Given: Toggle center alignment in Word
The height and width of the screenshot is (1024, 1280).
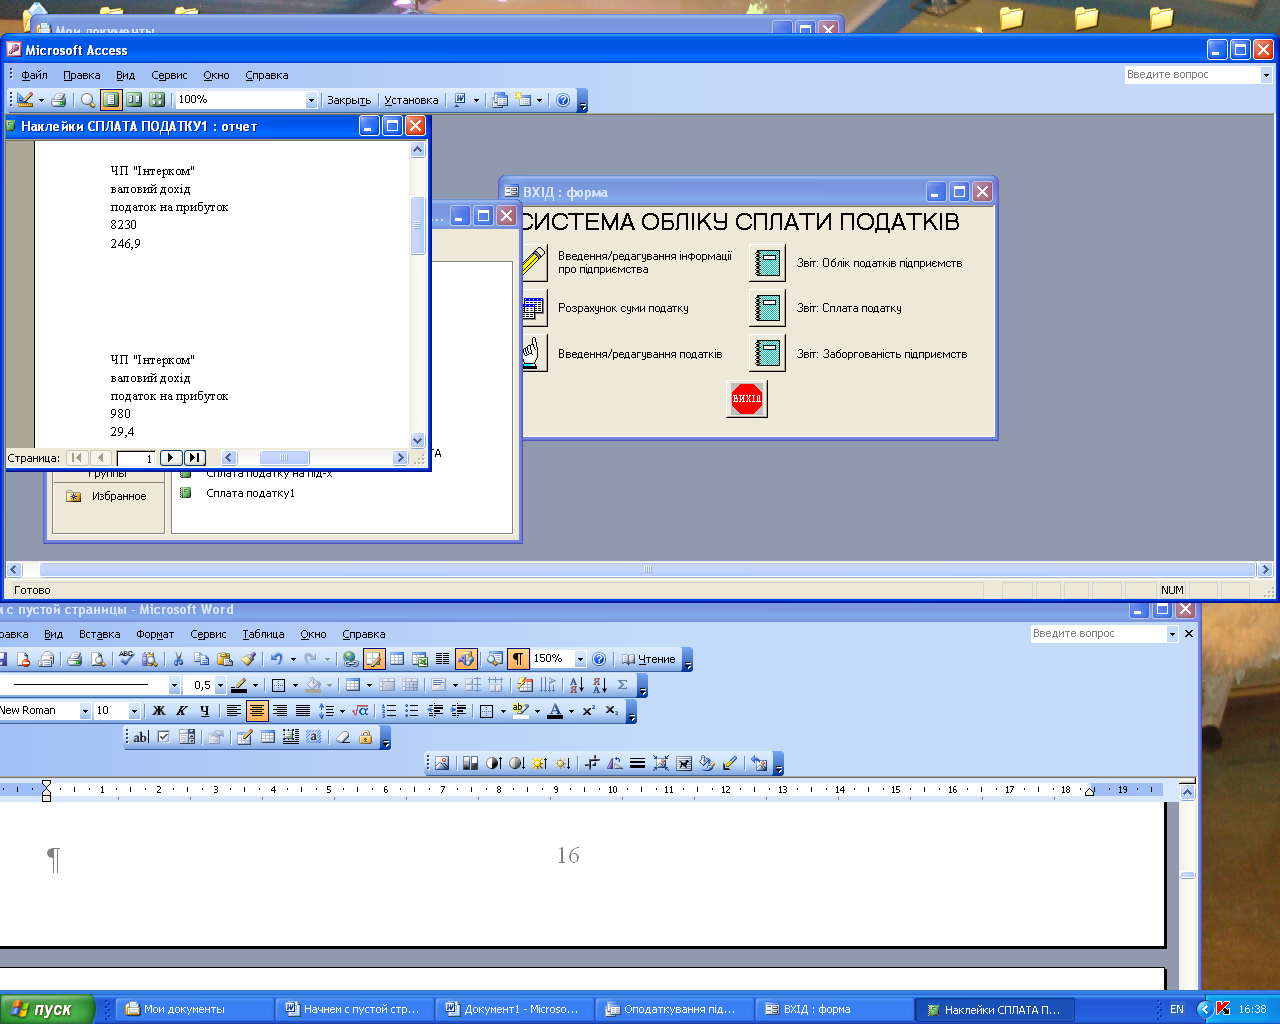Looking at the screenshot, I should [x=257, y=711].
